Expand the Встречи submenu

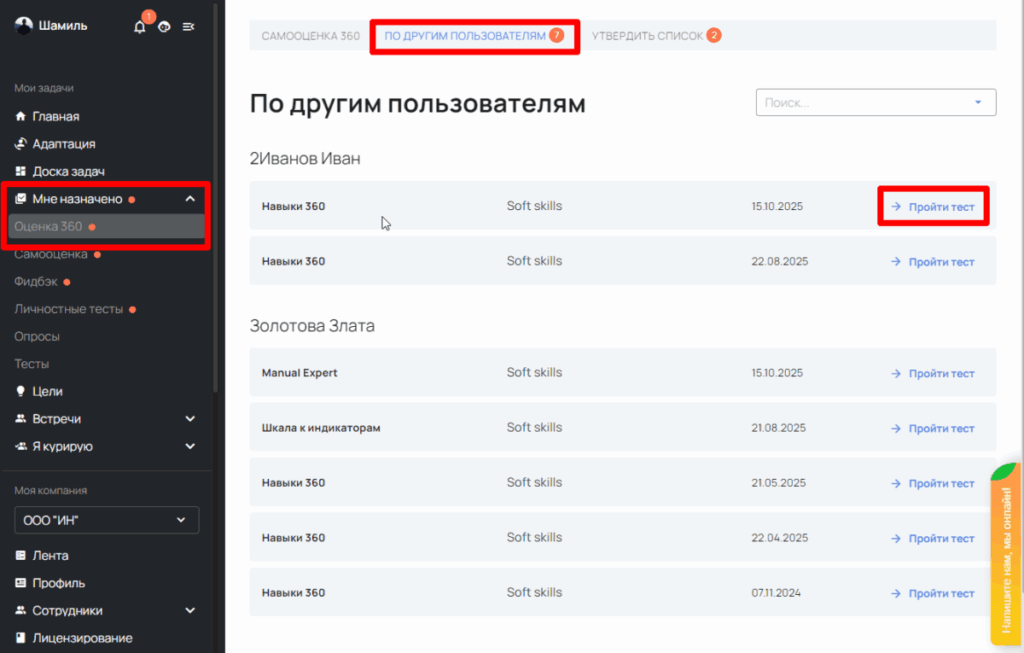tap(190, 419)
